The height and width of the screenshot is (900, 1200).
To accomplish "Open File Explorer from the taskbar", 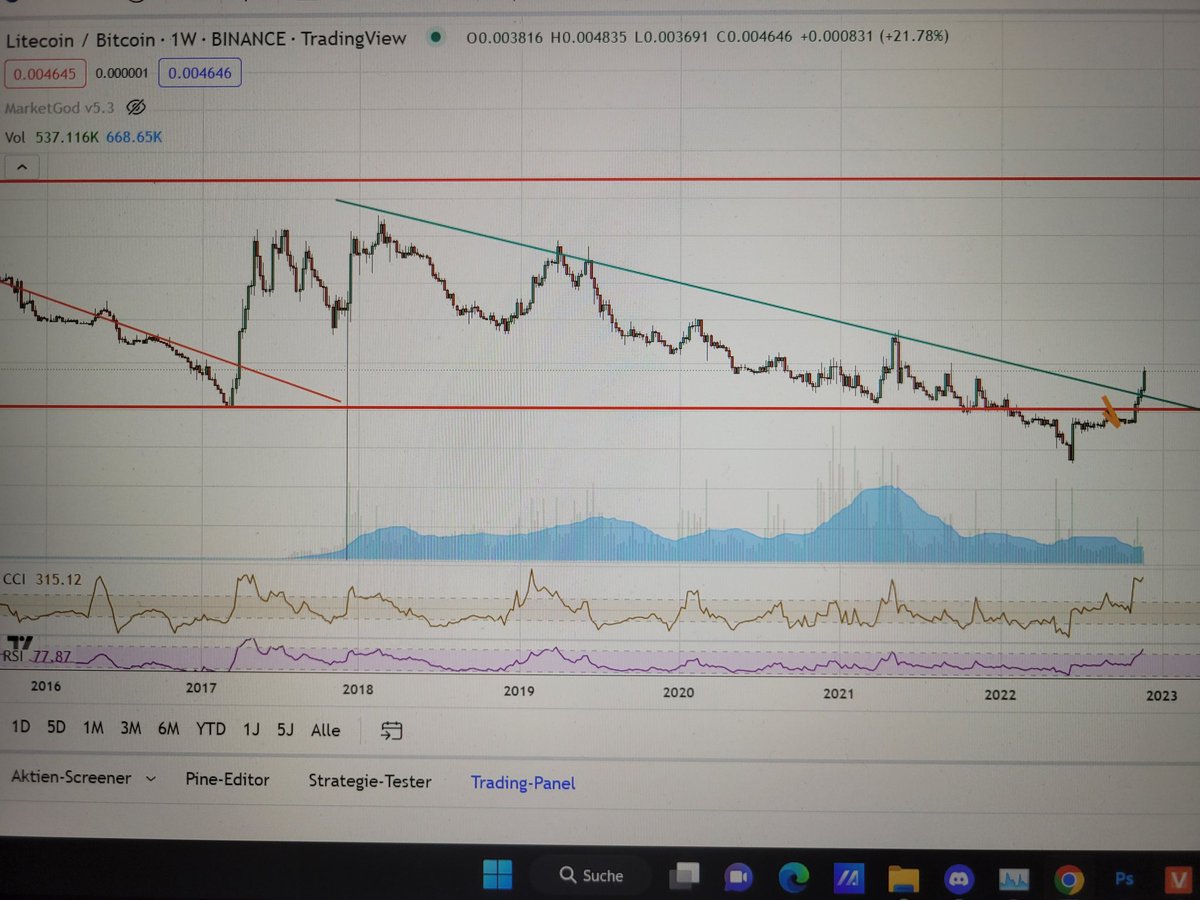I will [904, 879].
